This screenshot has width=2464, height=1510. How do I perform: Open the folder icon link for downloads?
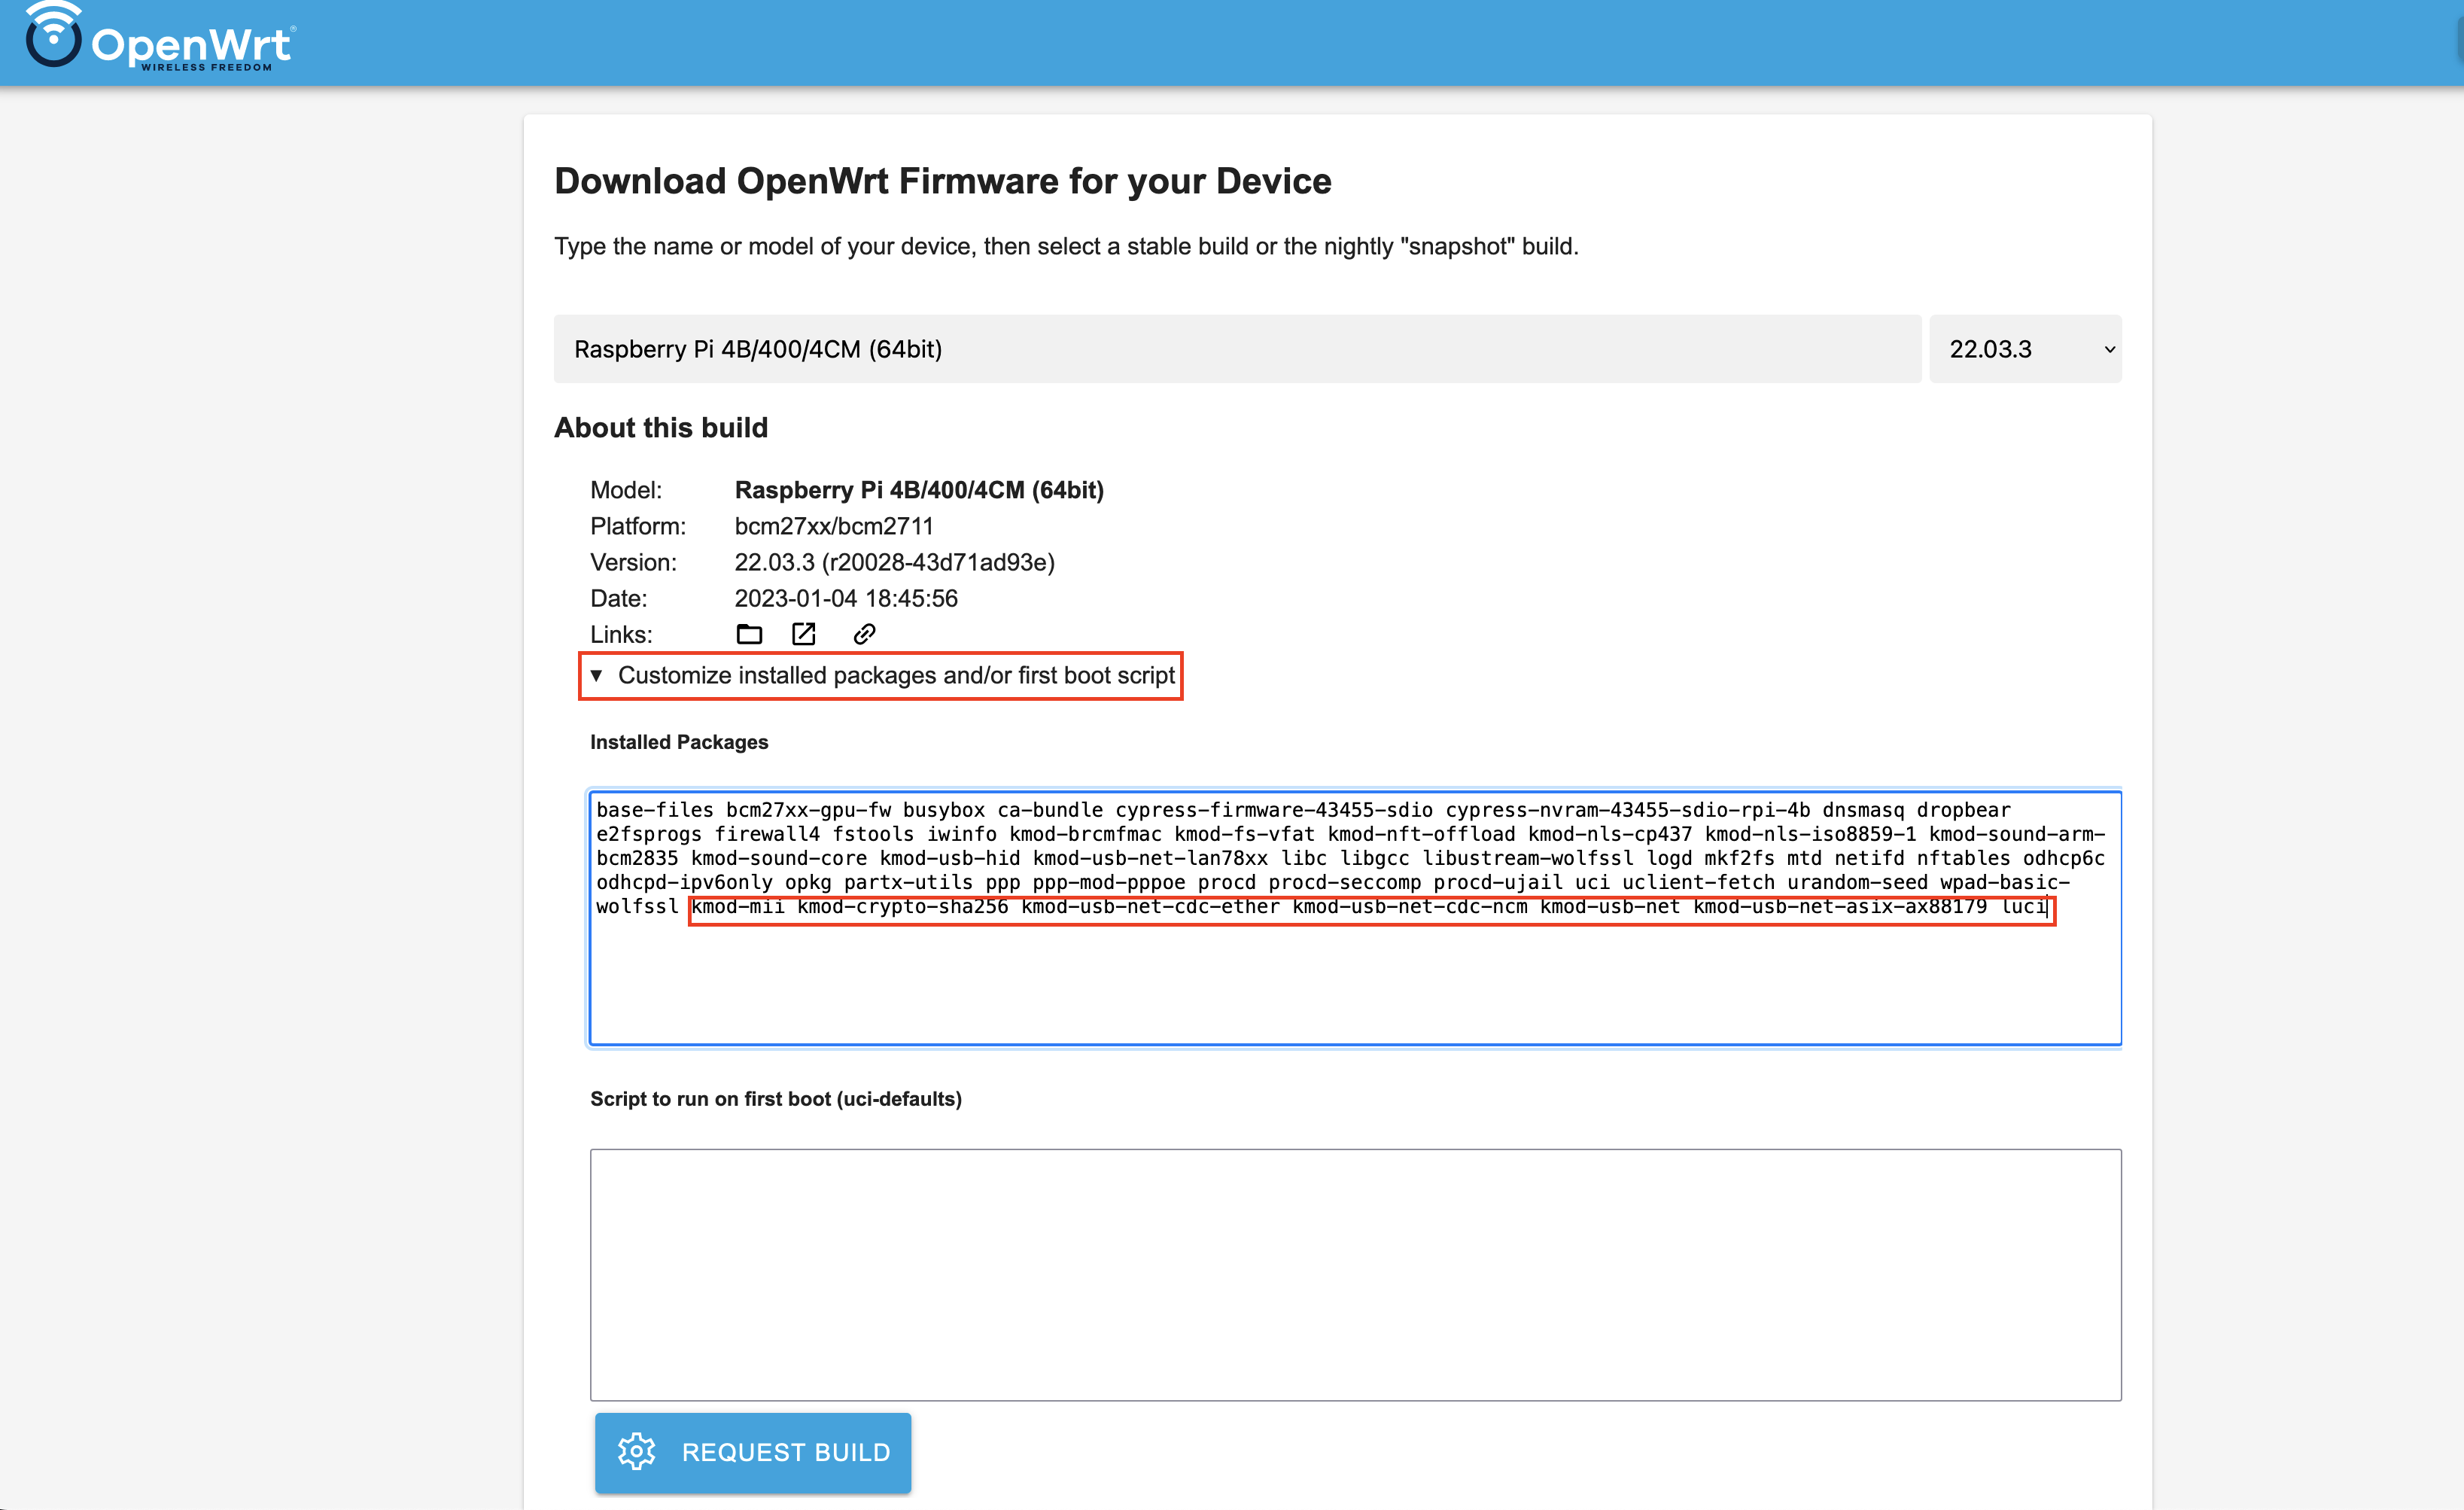click(749, 634)
